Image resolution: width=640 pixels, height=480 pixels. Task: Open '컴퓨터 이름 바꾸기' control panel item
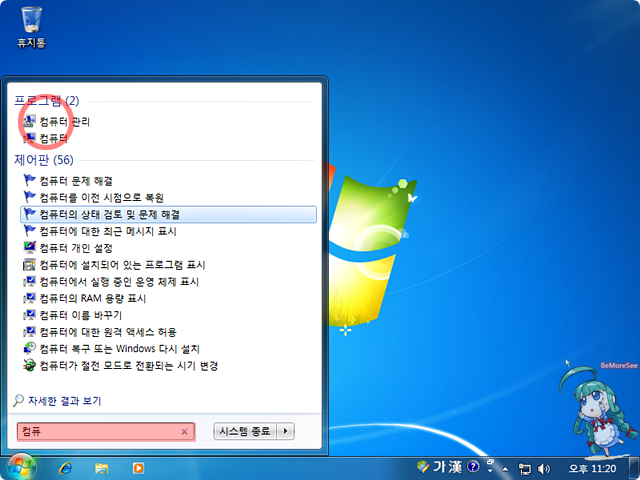[81, 315]
